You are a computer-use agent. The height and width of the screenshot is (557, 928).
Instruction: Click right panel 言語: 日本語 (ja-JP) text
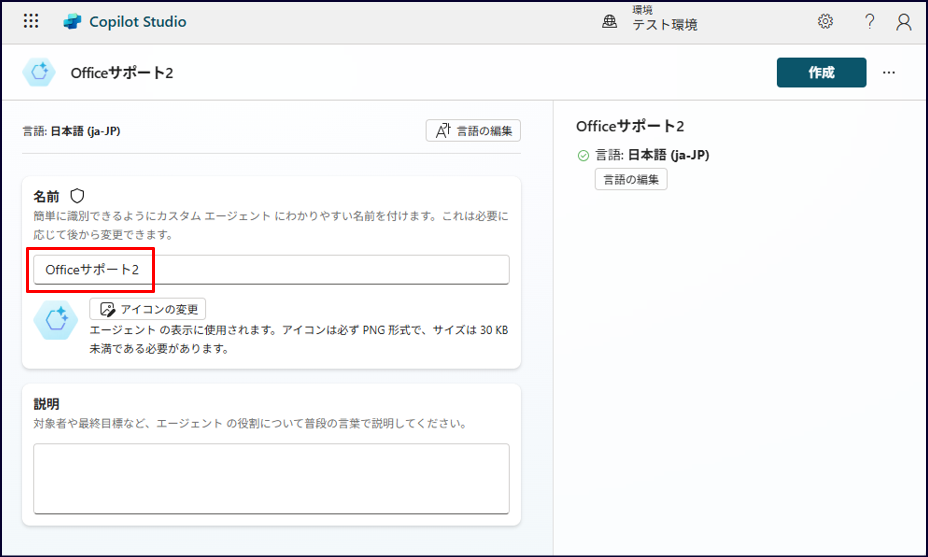tap(652, 155)
